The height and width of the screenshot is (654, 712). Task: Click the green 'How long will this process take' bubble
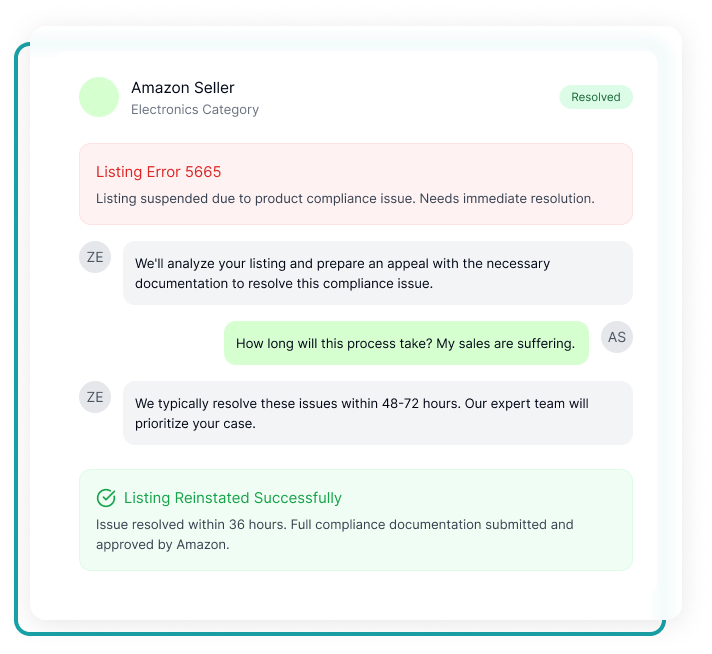pyautogui.click(x=406, y=343)
